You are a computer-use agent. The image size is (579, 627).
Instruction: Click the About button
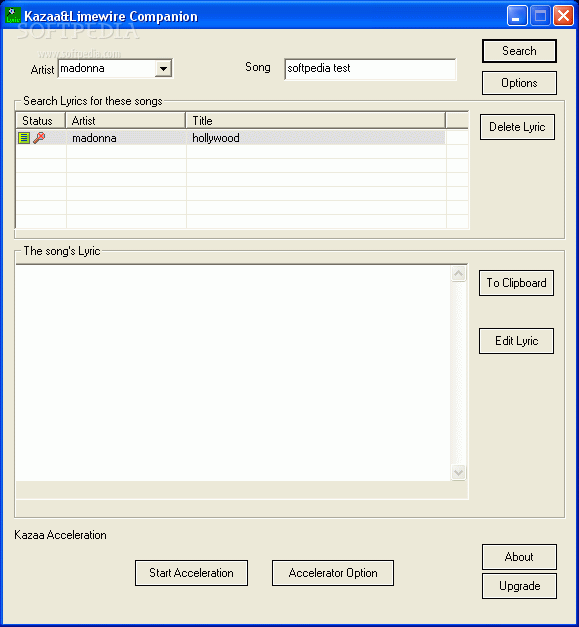519,557
